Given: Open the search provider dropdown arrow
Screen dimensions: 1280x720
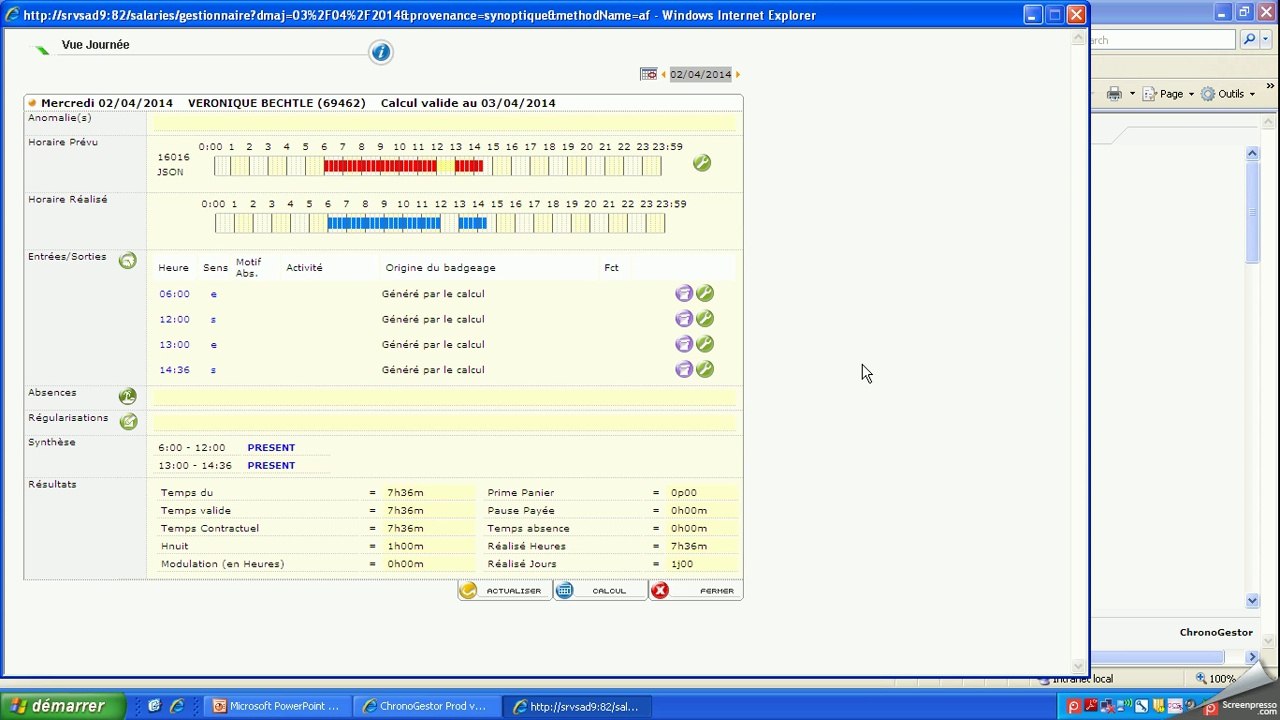Looking at the screenshot, I should (1267, 40).
